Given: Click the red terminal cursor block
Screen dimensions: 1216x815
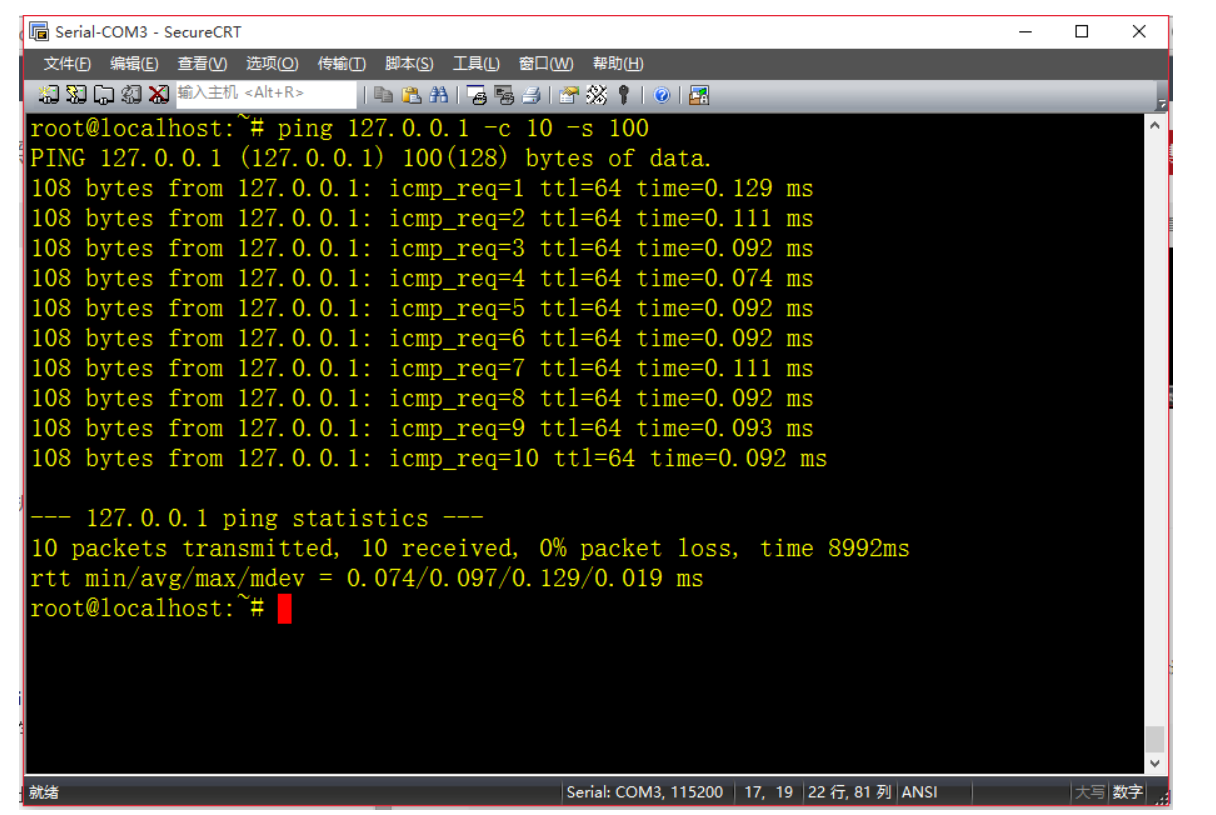Looking at the screenshot, I should tap(284, 608).
